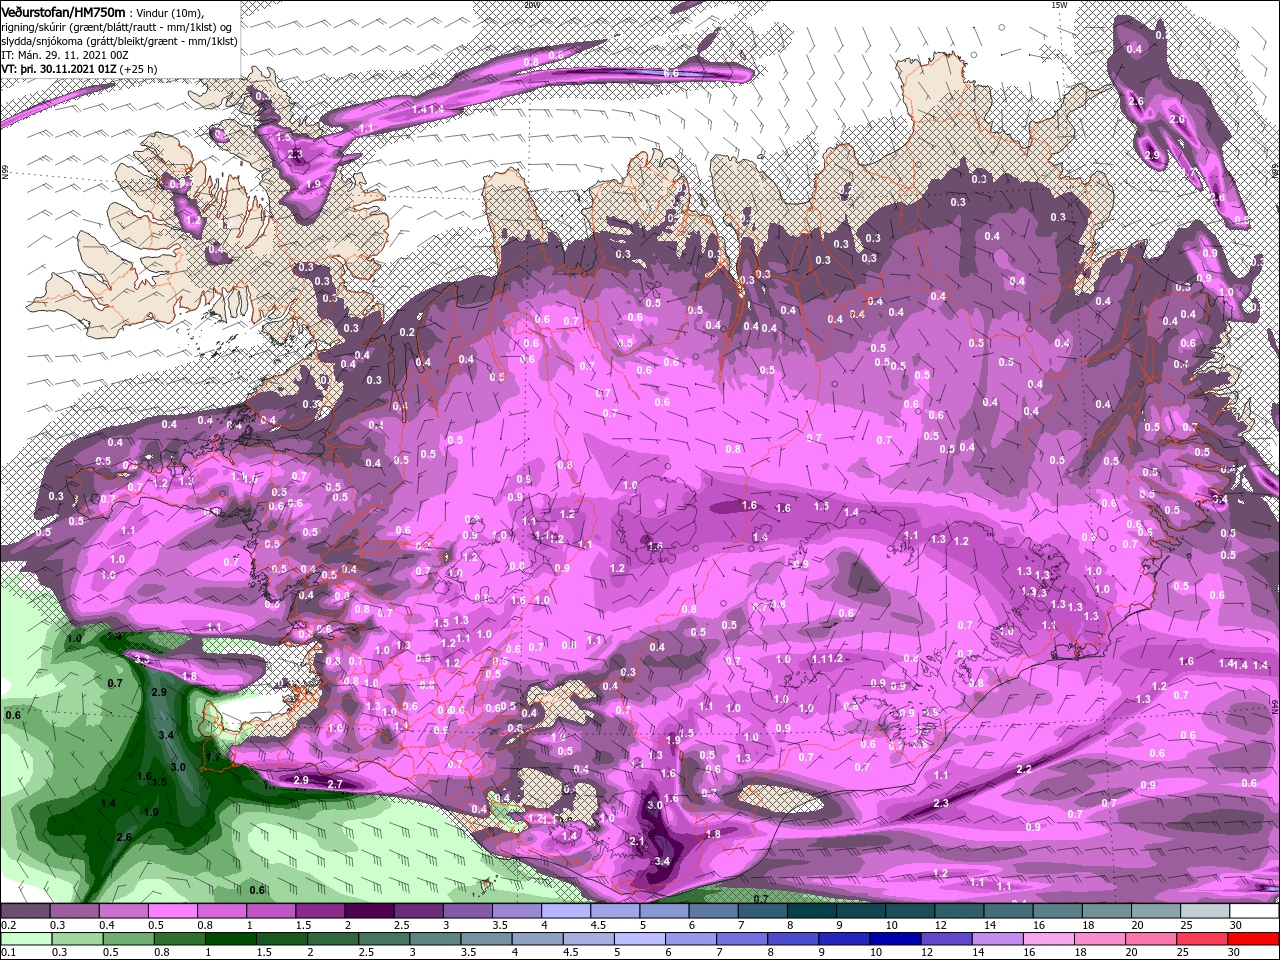The image size is (1280, 960).
Task: Click the 2.7 precipitation value on the map
Action: (335, 784)
